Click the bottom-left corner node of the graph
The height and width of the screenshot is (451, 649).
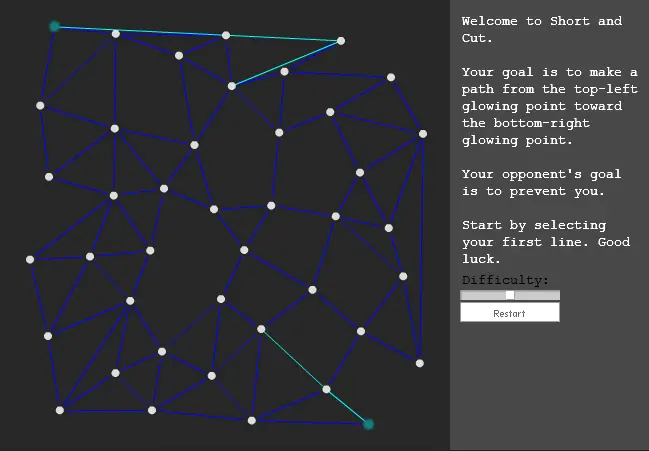tap(60, 410)
